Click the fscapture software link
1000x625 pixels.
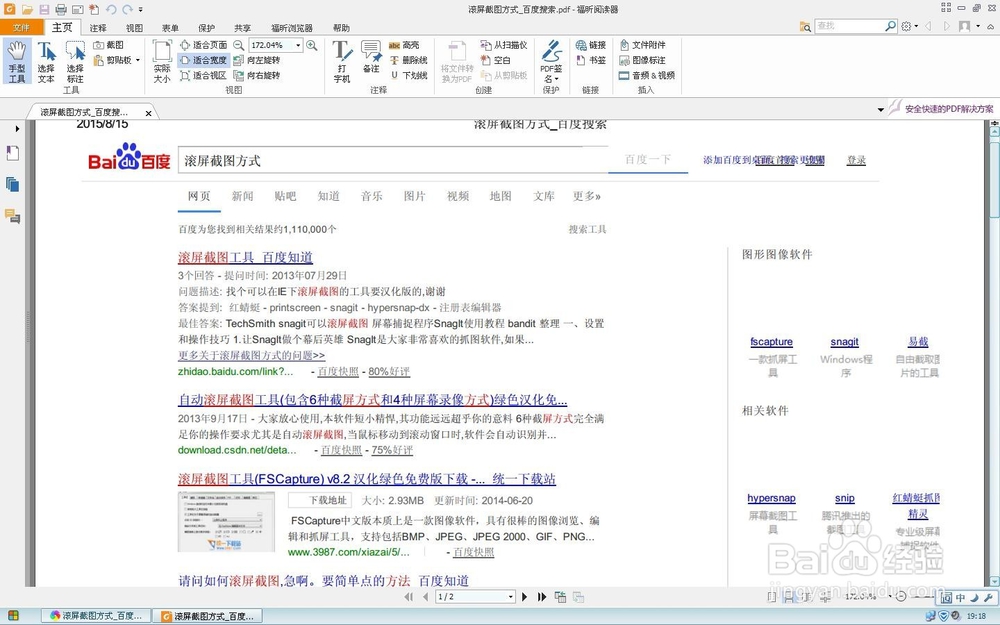pos(771,342)
